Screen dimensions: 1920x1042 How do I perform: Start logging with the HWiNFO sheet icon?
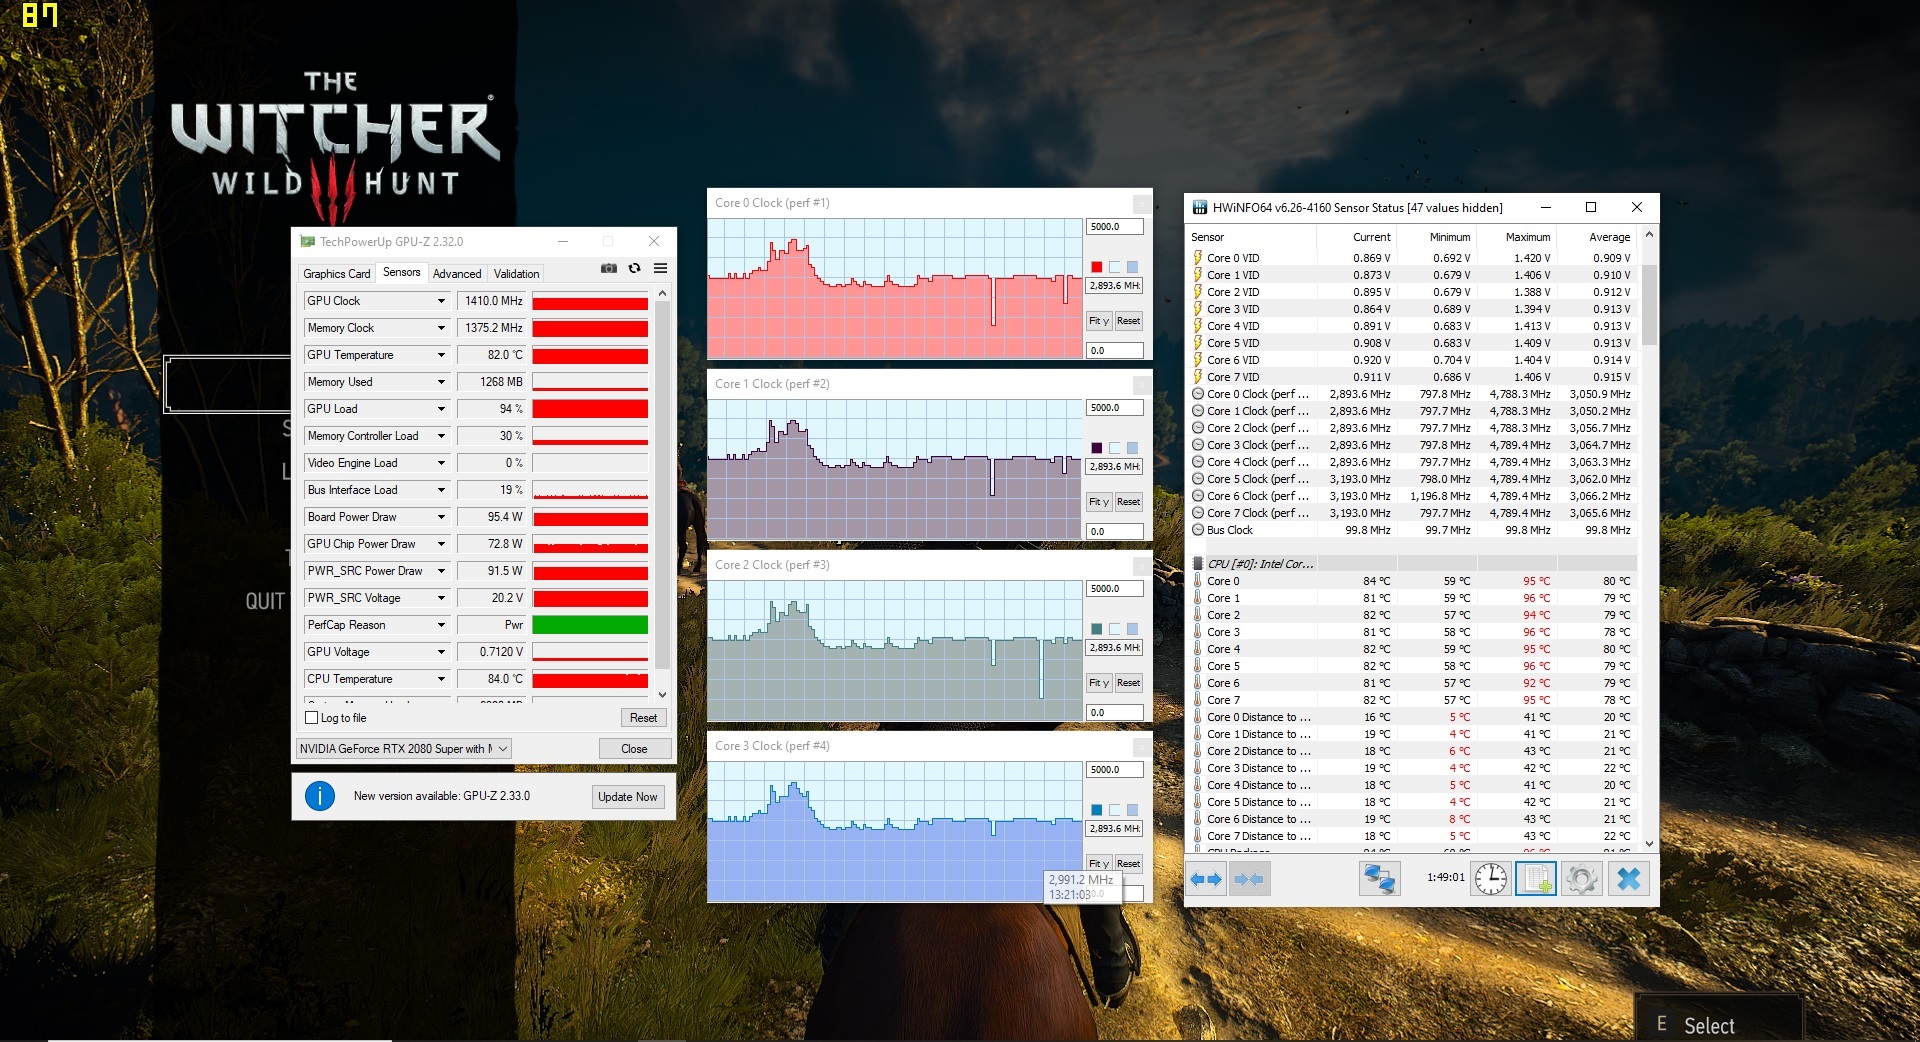(1536, 879)
